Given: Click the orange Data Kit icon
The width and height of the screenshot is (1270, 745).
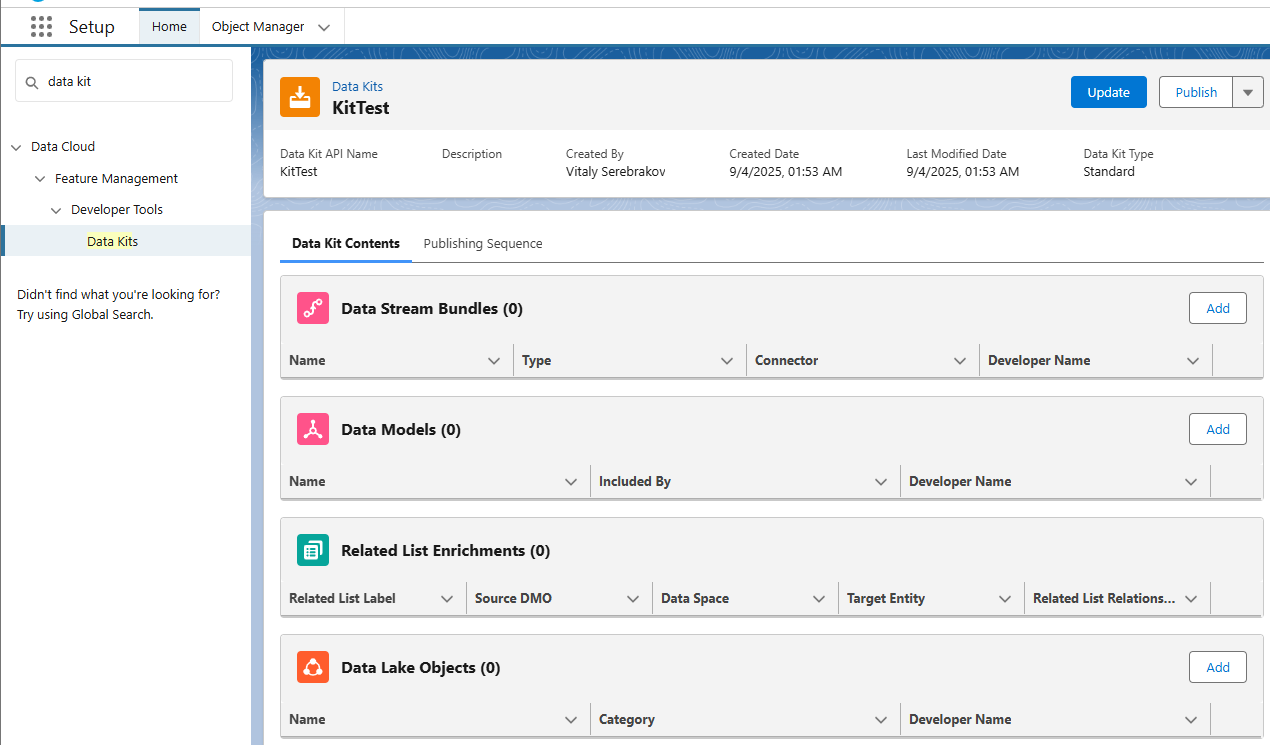Looking at the screenshot, I should coord(300,97).
